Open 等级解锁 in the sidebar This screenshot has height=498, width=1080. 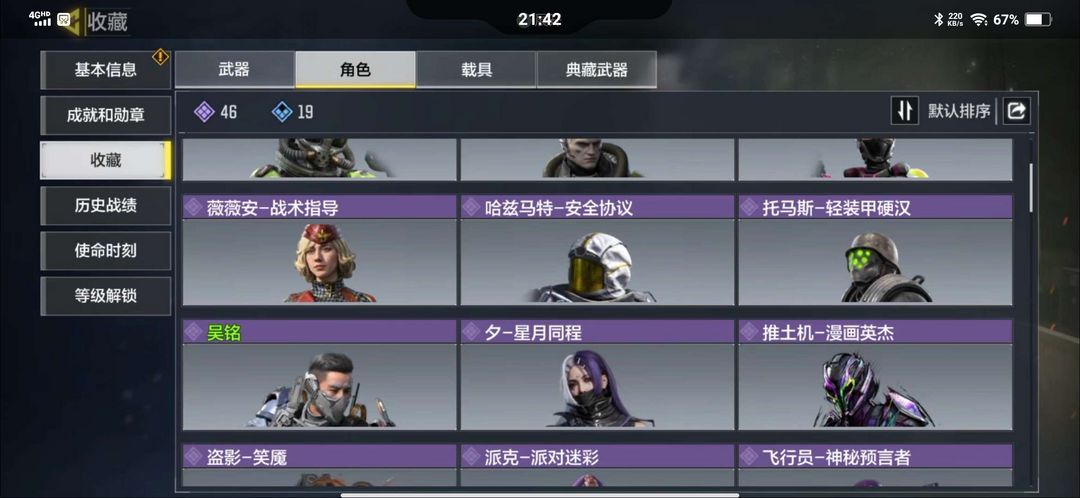(x=105, y=296)
